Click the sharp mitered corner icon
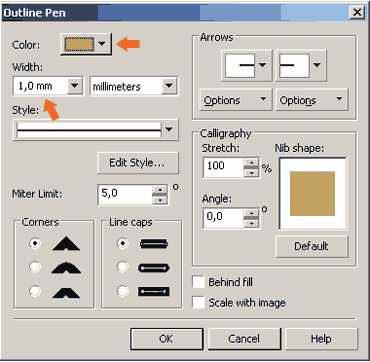The height and width of the screenshot is (362, 370). (x=66, y=243)
